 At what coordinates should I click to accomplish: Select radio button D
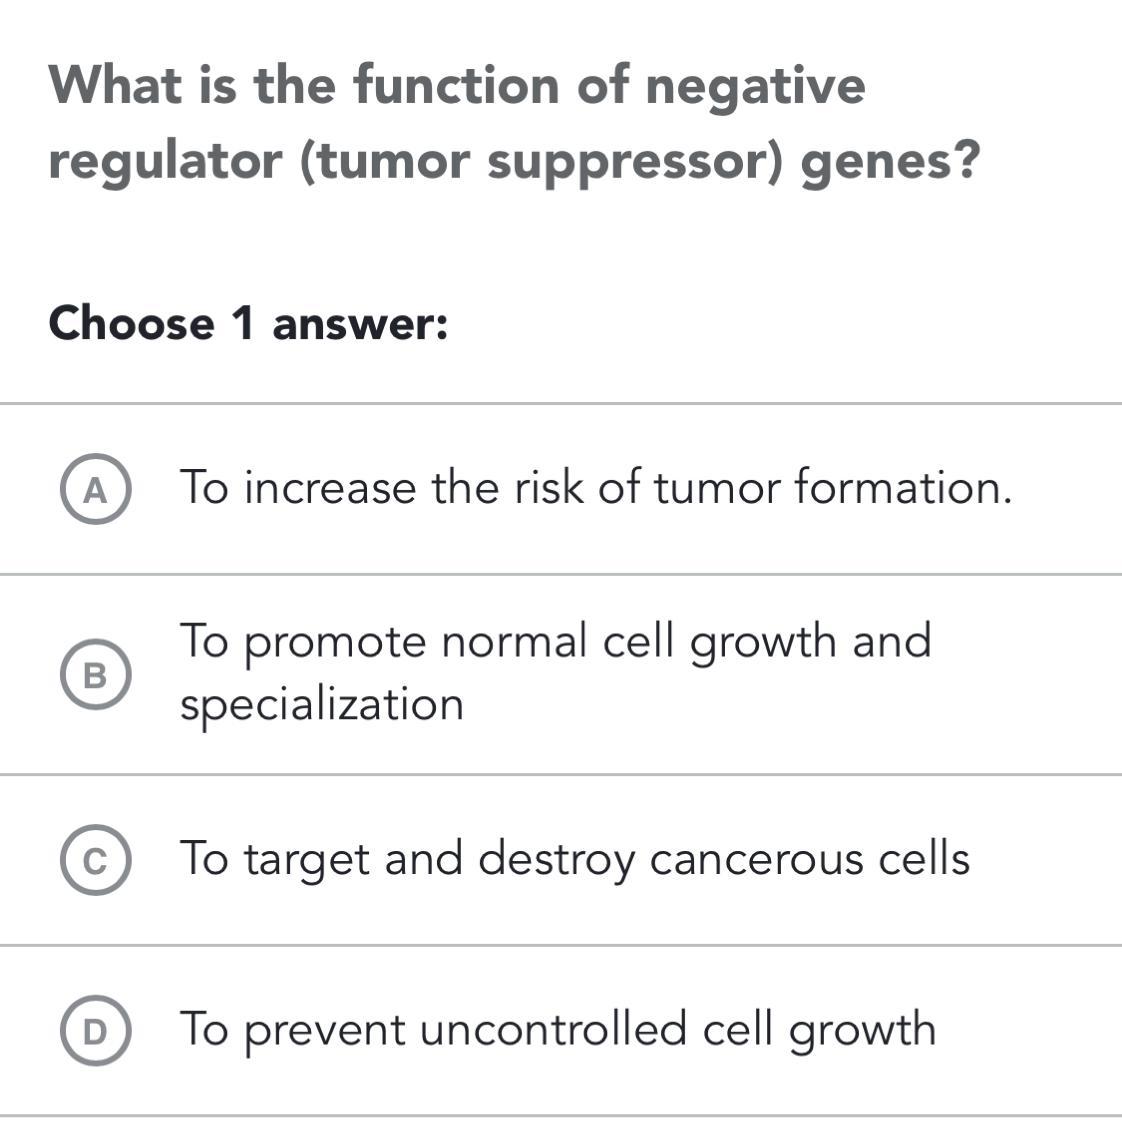point(95,1031)
